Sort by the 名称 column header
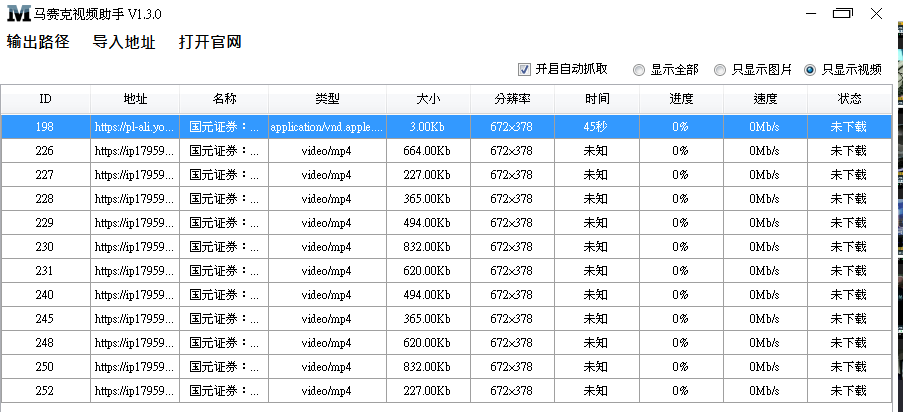 224,99
